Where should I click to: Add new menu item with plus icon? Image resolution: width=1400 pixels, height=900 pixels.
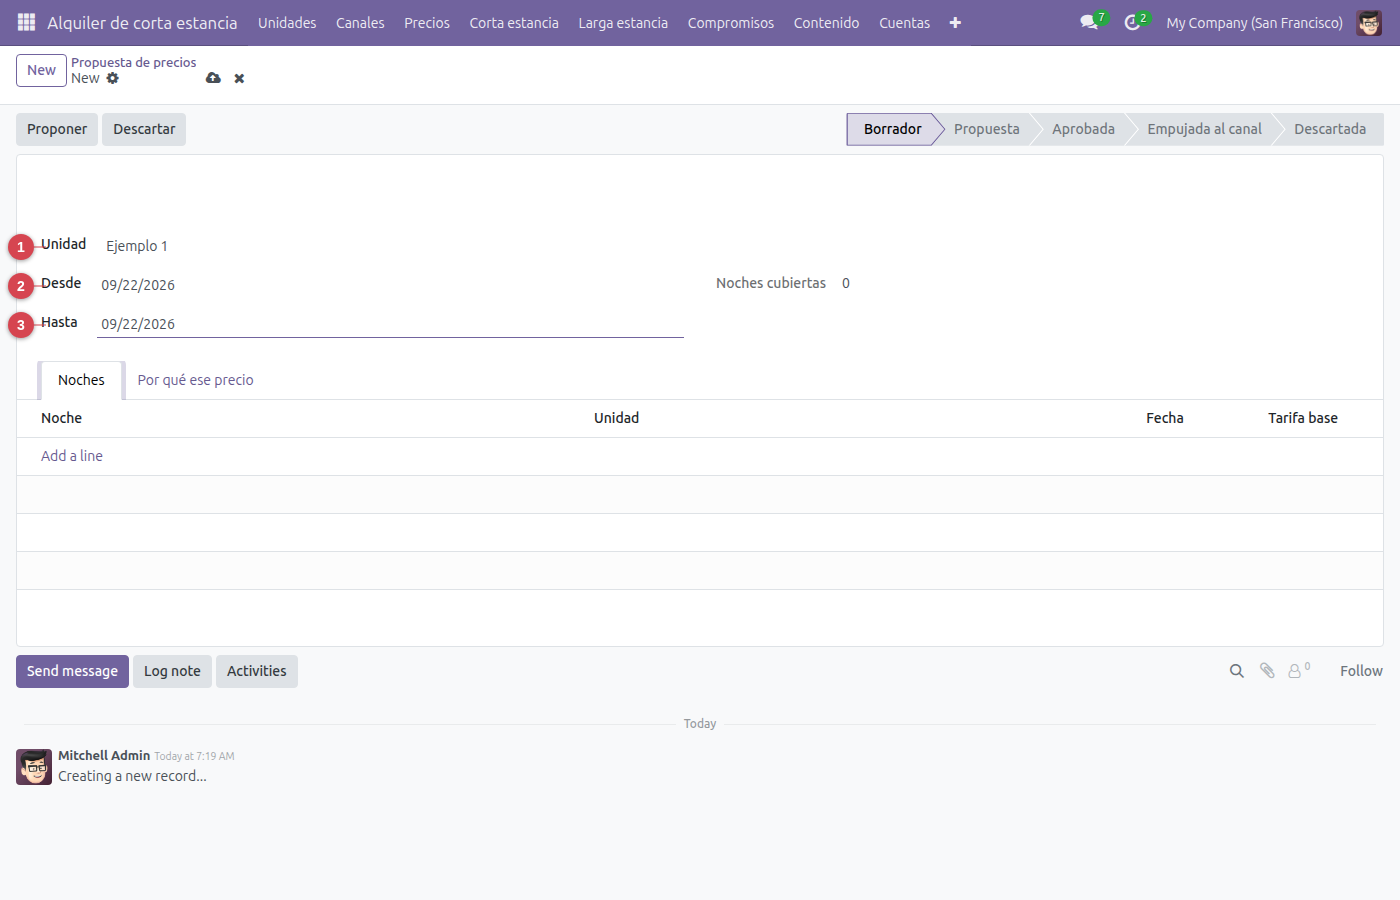click(x=955, y=22)
